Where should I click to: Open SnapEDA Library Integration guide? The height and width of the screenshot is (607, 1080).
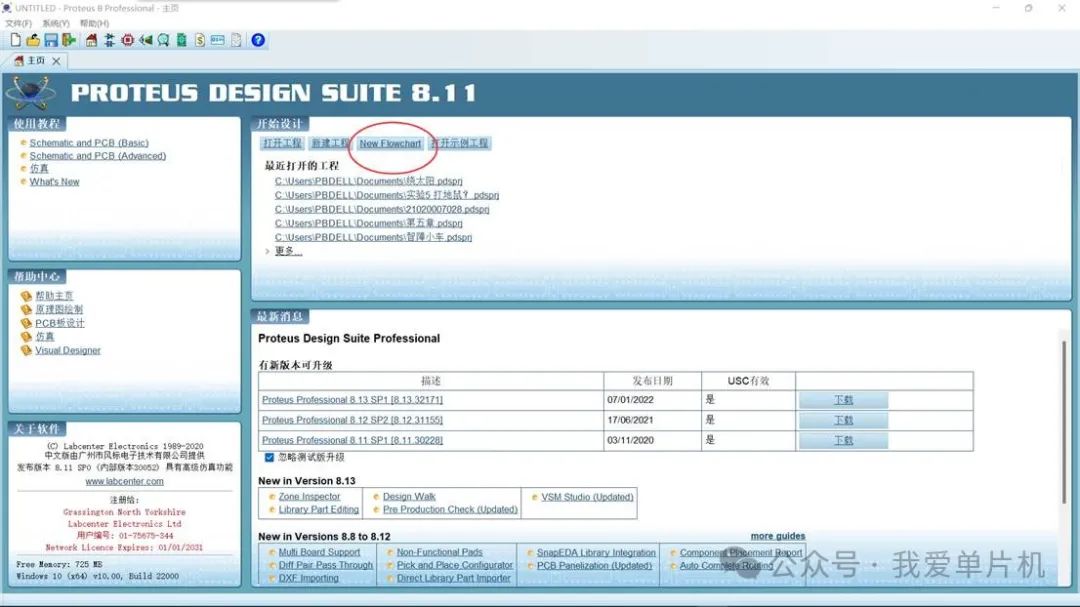pos(596,553)
